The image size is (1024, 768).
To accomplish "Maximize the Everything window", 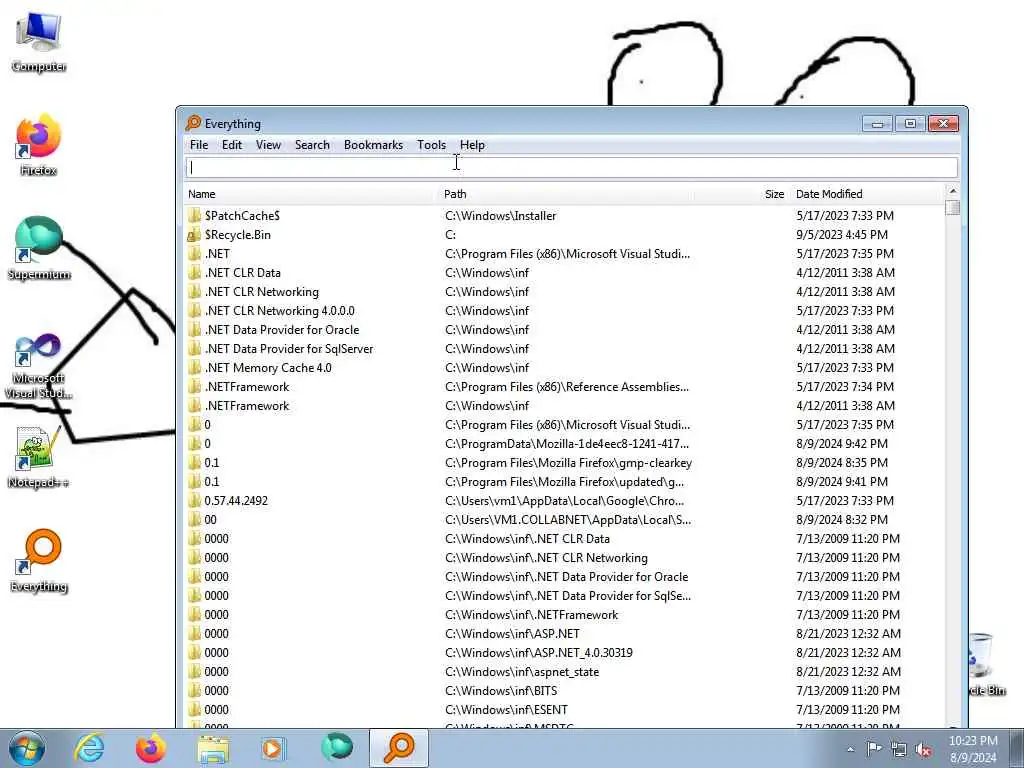I will click(x=910, y=123).
